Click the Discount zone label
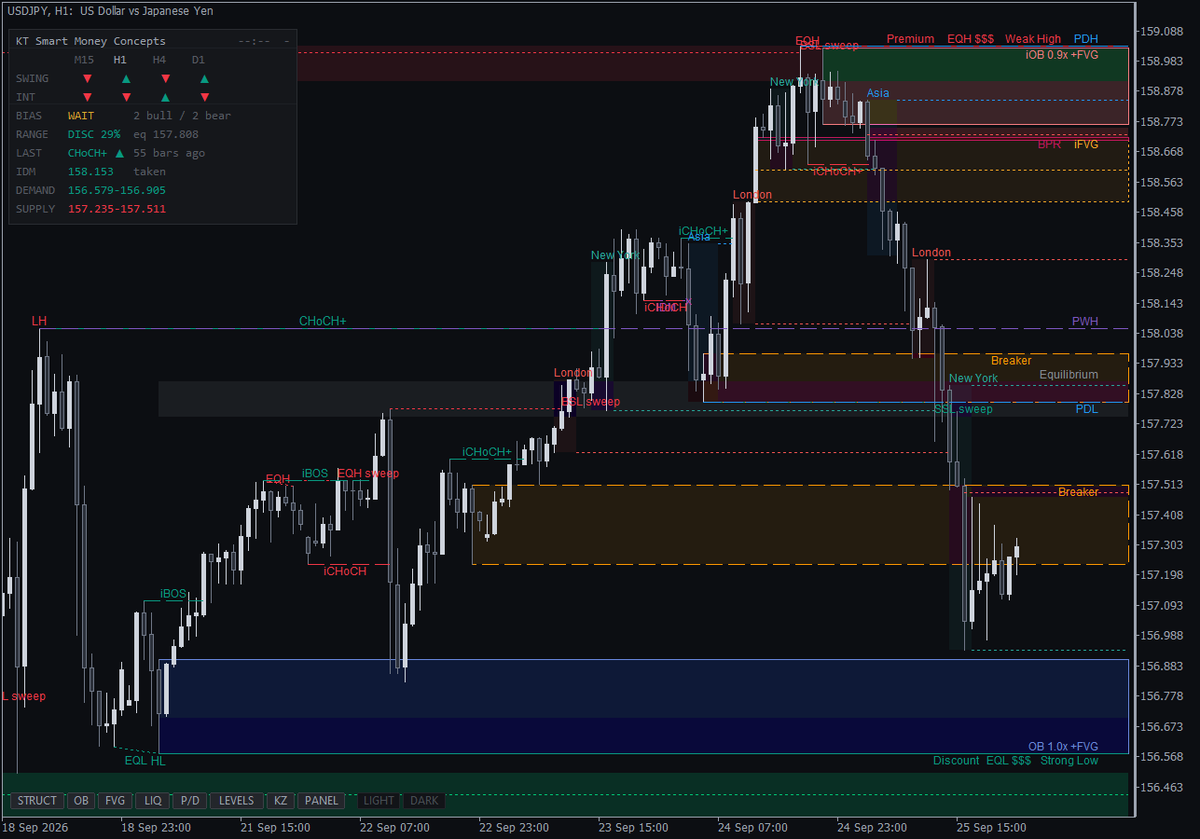This screenshot has height=839, width=1200. 956,761
